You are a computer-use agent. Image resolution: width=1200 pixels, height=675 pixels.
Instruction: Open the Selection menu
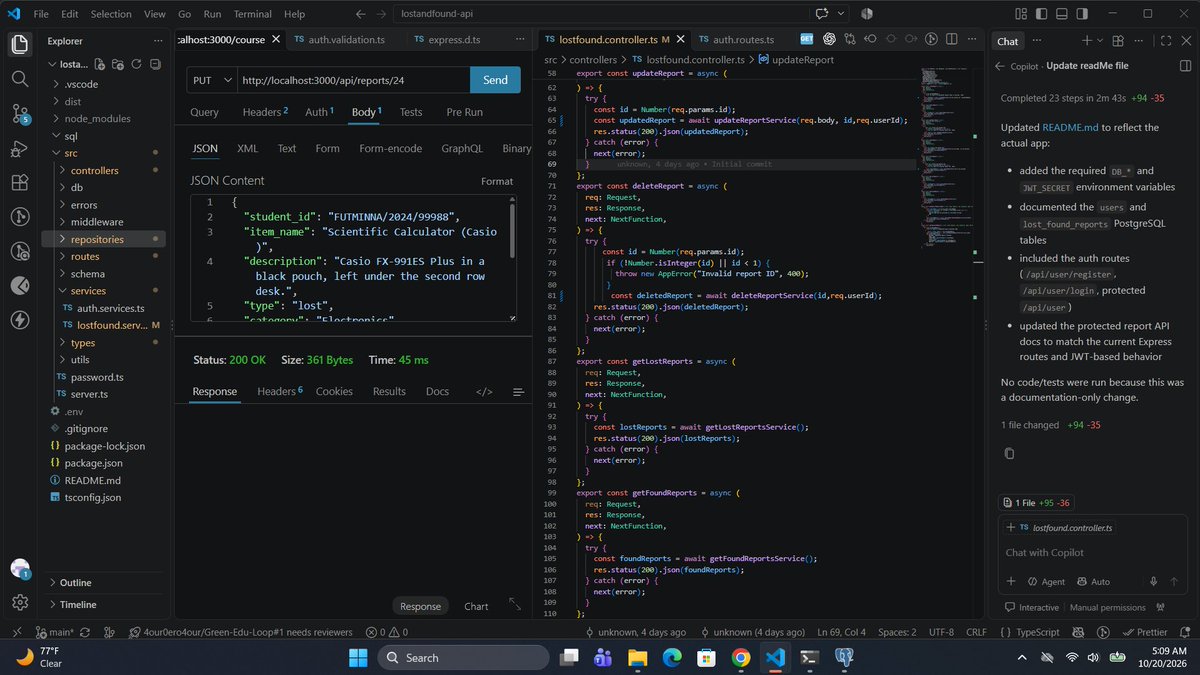[111, 14]
